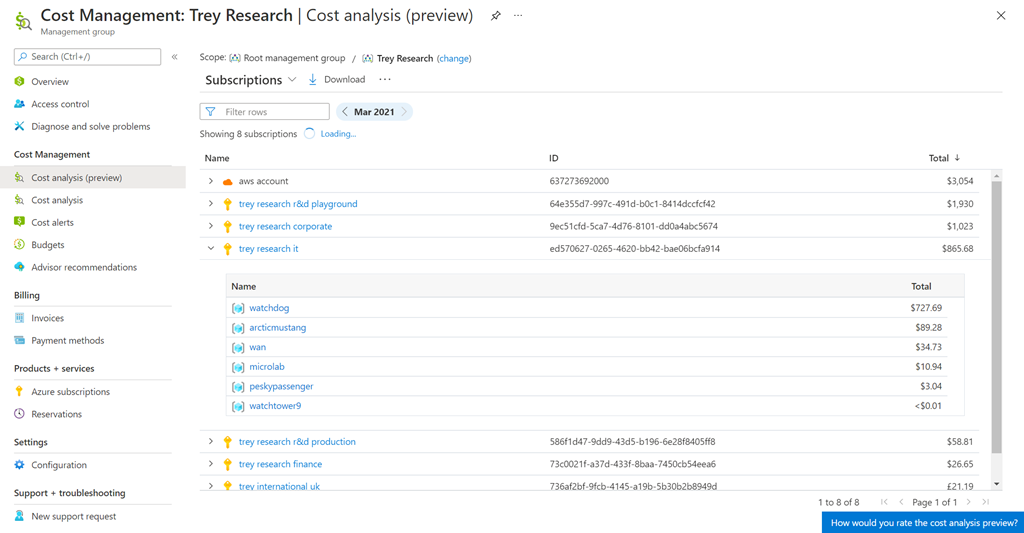Open Access control in the sidebar
Image resolution: width=1024 pixels, height=533 pixels.
click(60, 104)
